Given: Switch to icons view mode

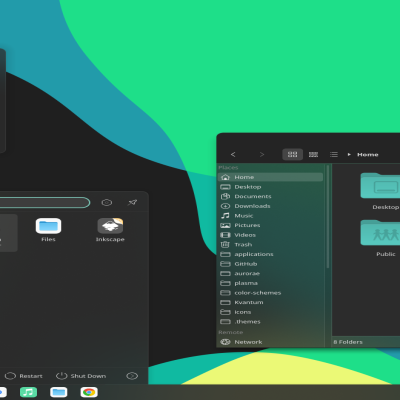Looking at the screenshot, I should pyautogui.click(x=292, y=154).
